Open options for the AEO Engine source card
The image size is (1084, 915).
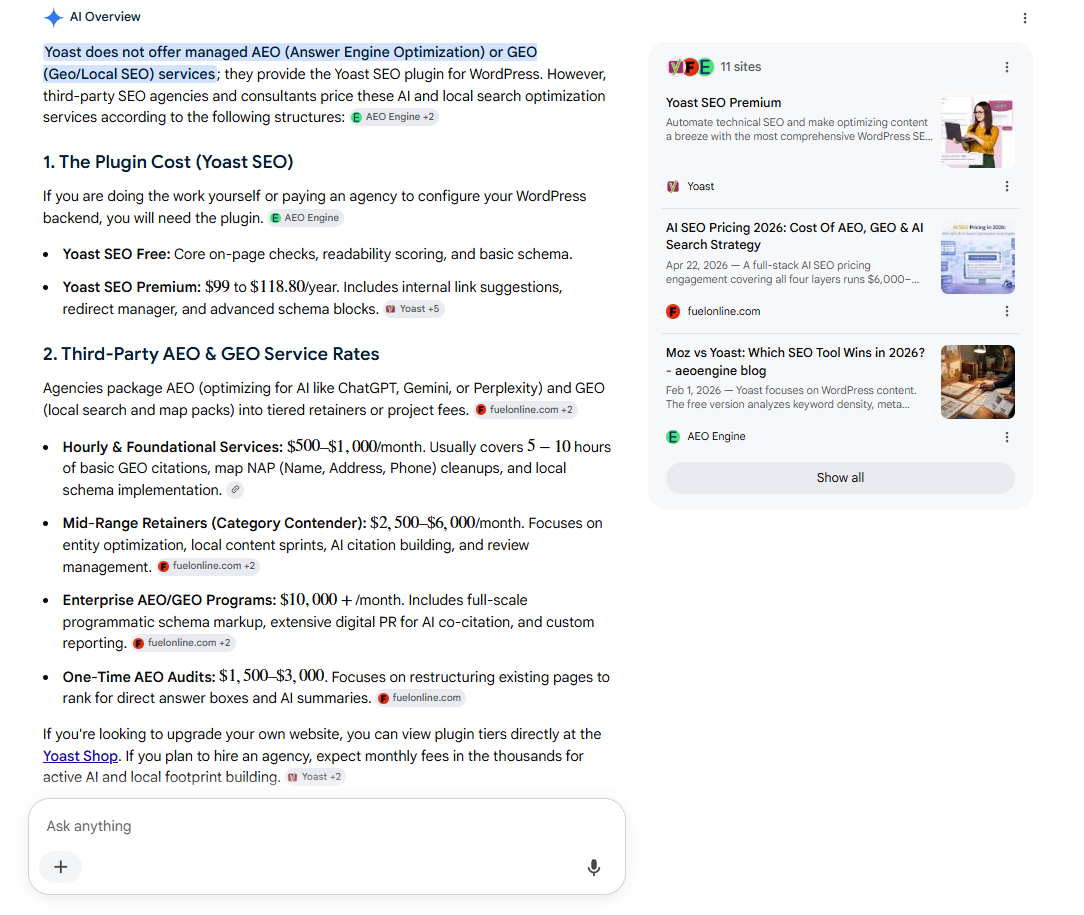tap(1007, 437)
